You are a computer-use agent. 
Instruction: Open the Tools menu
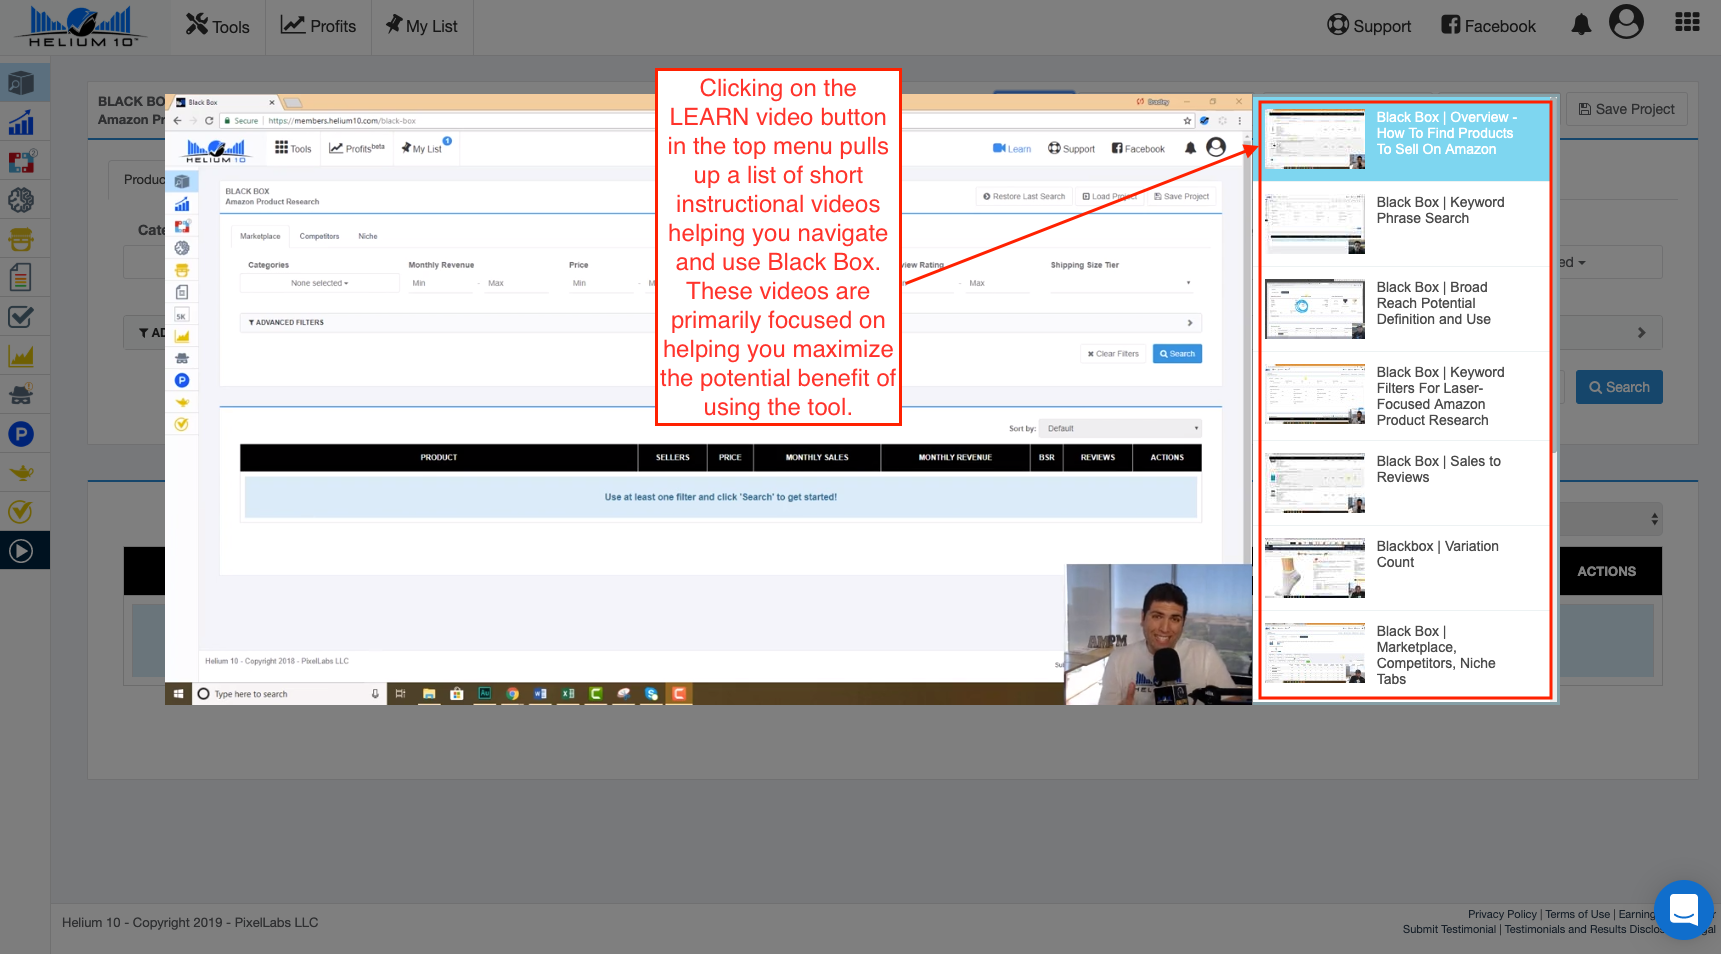pos(218,26)
